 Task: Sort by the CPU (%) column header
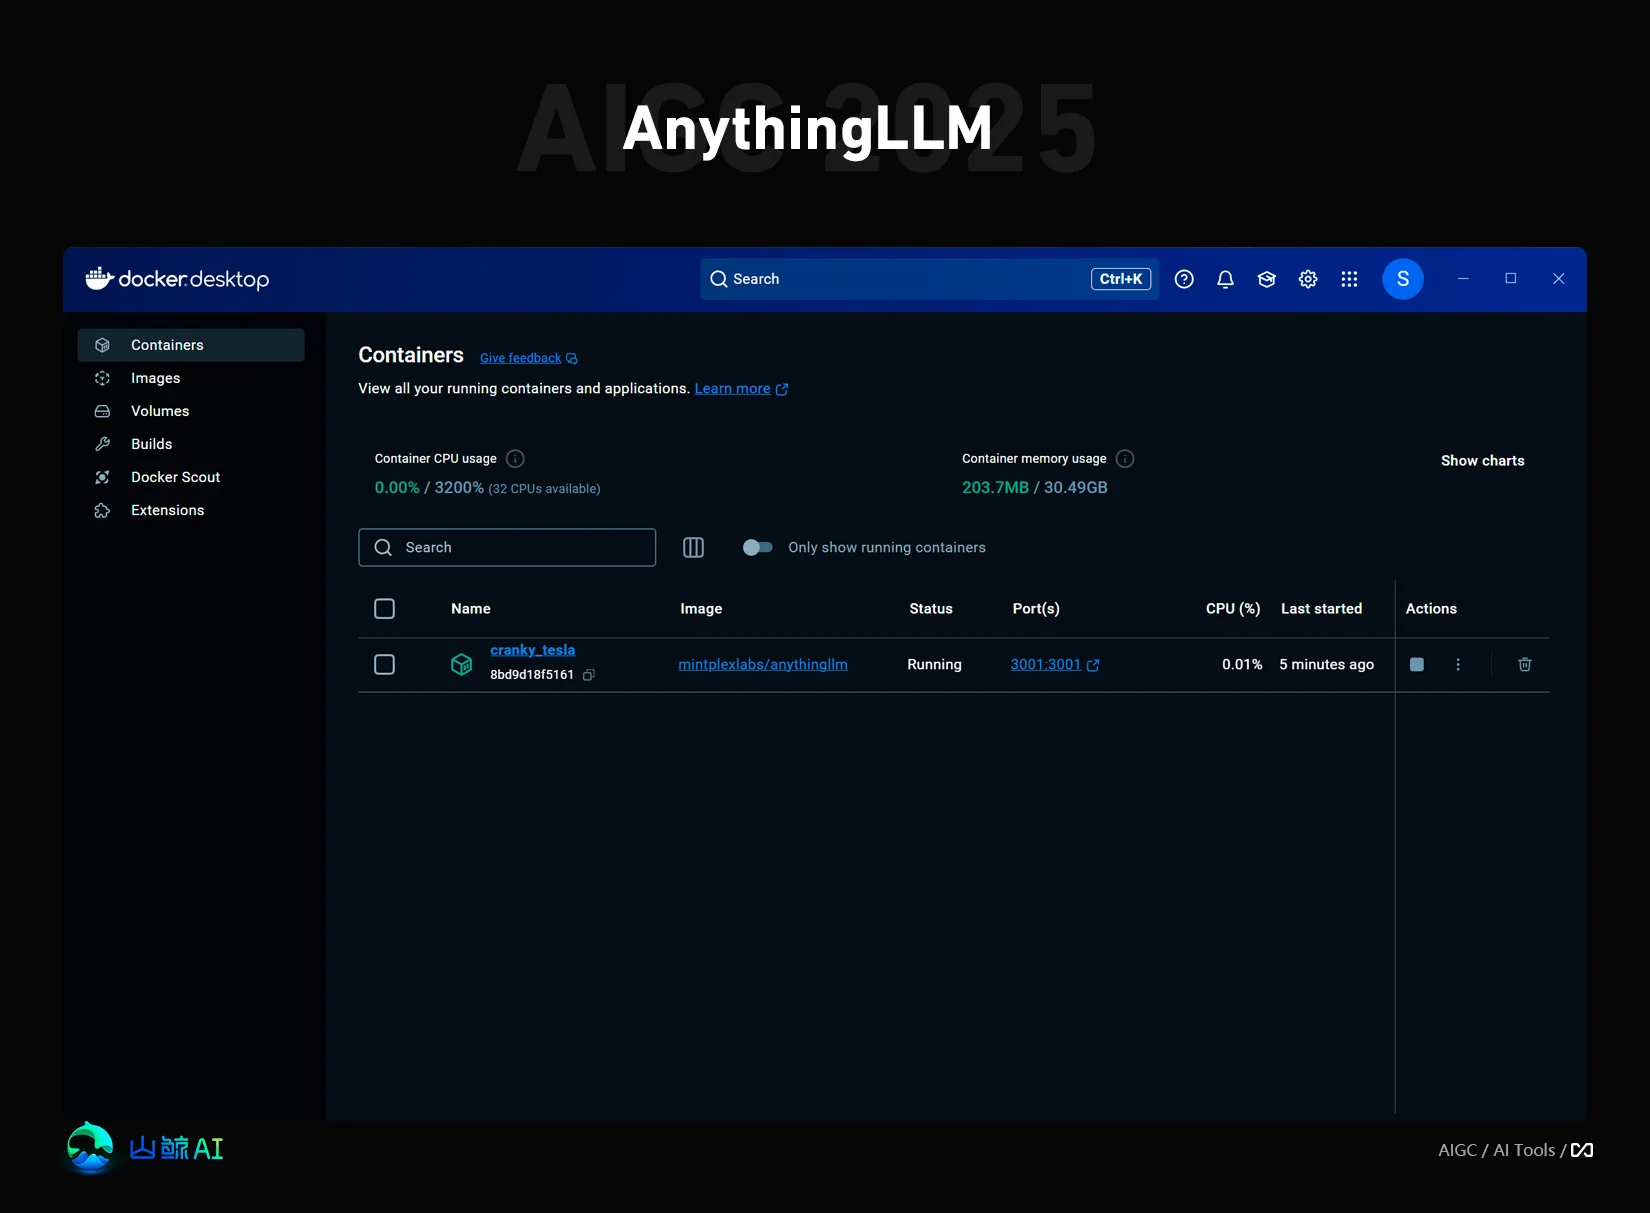1233,609
